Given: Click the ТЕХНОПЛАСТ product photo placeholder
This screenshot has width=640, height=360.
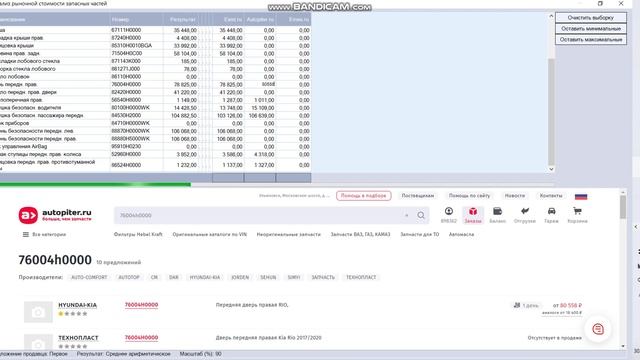Looking at the screenshot, I should 38,341.
